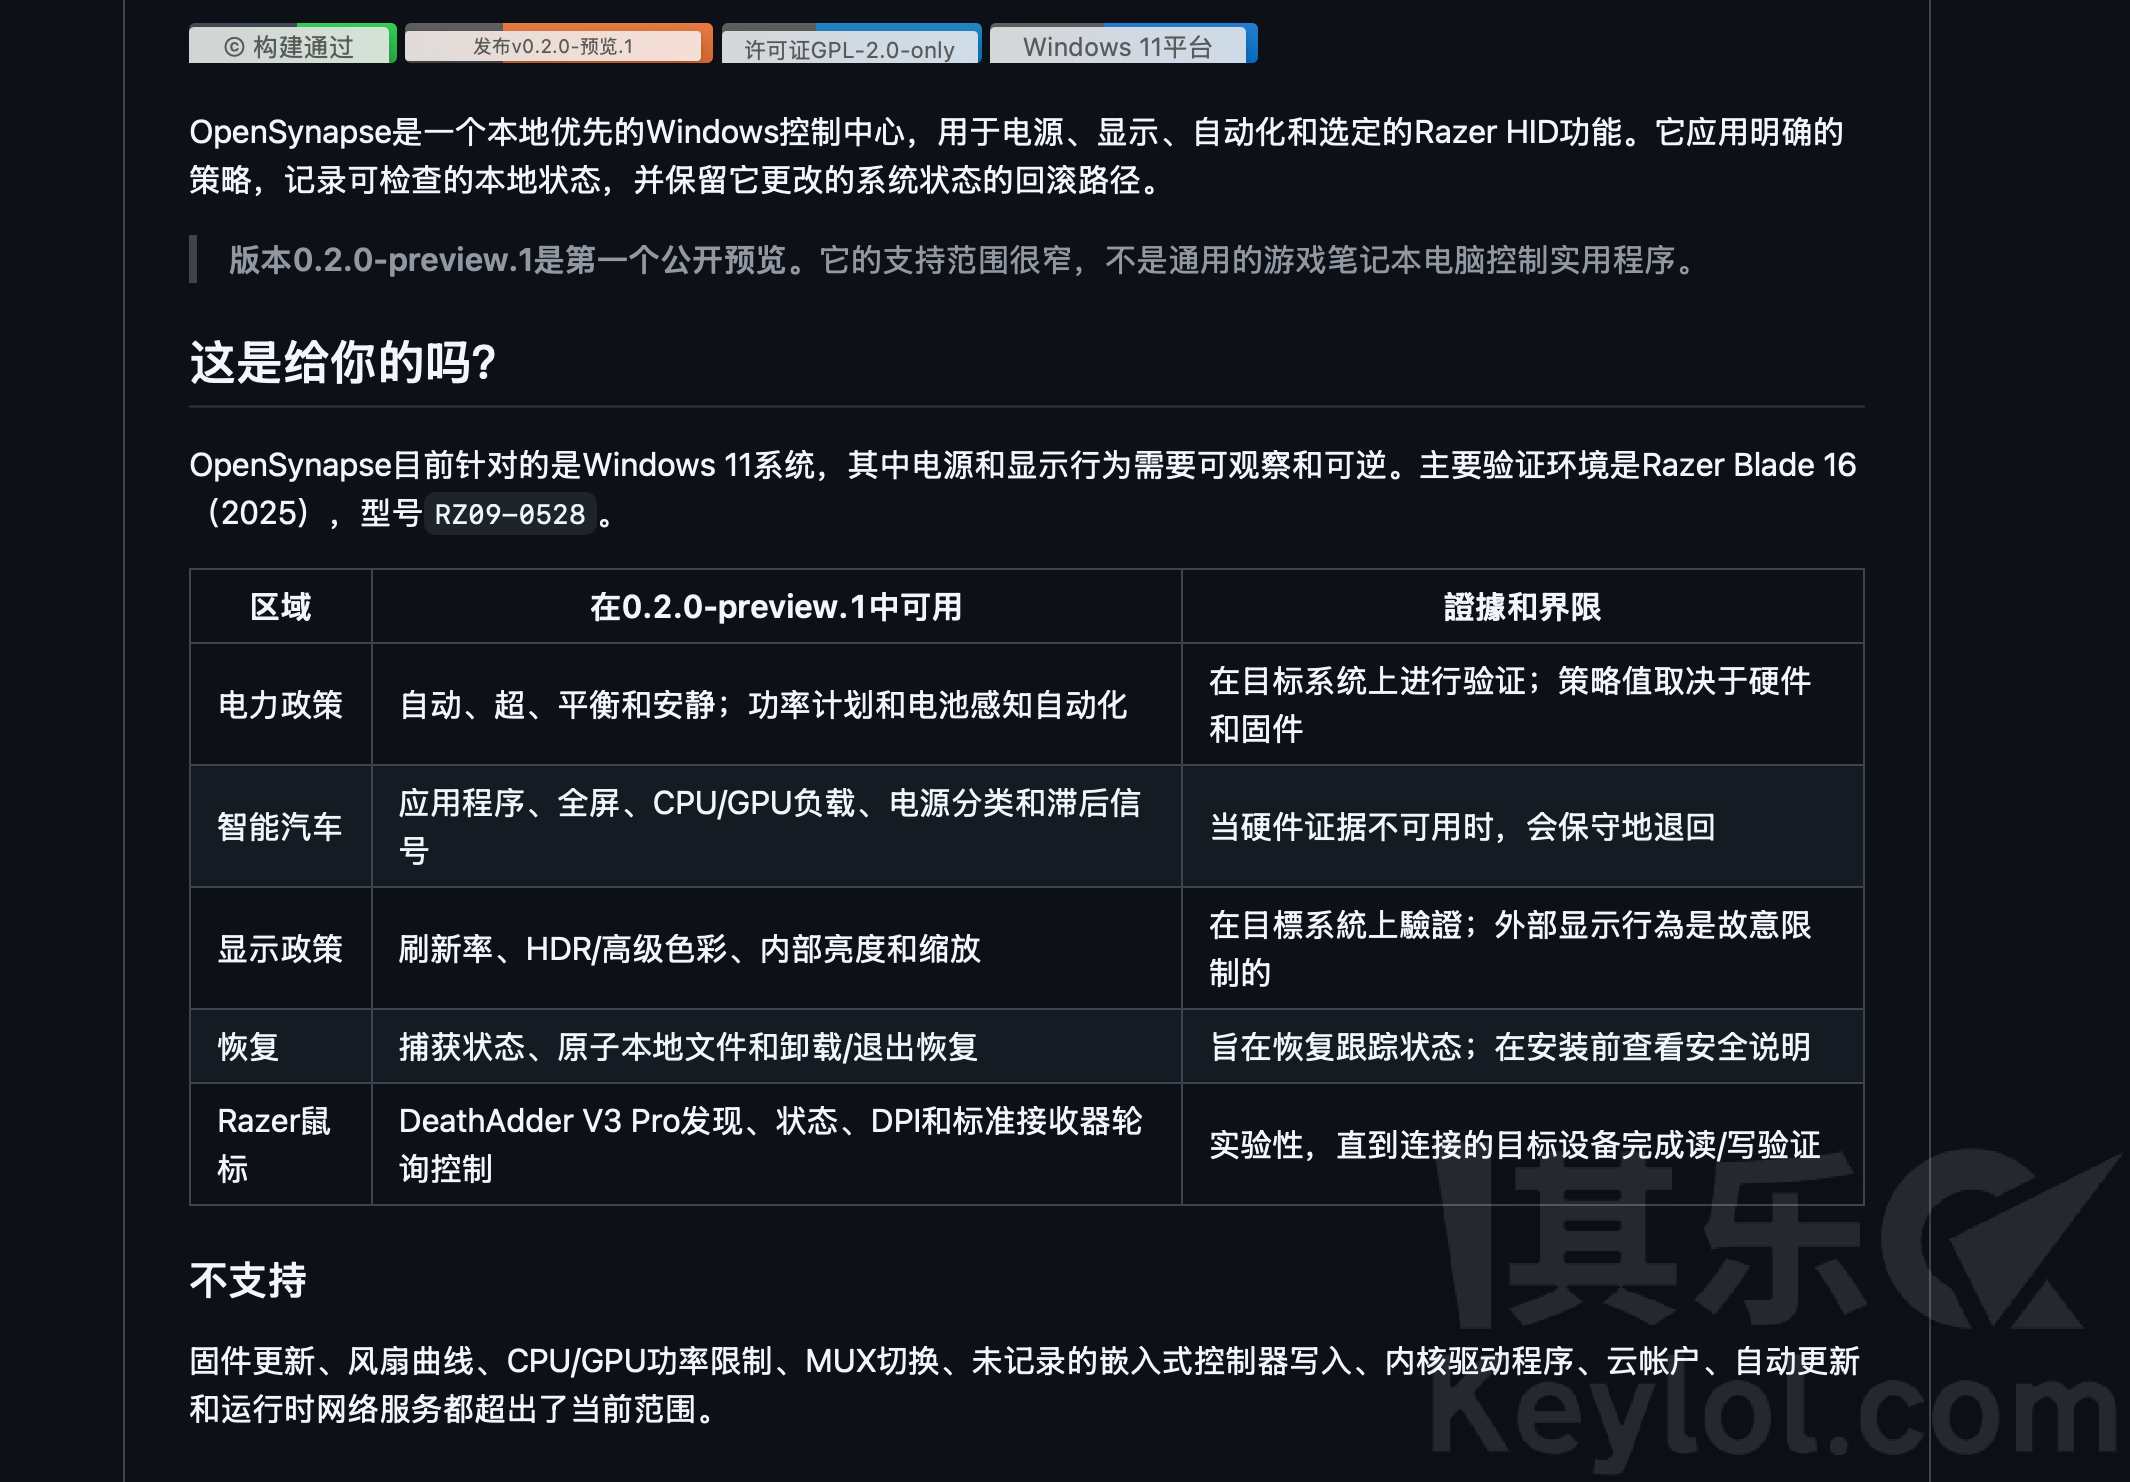
Task: Open the 发布v0.2.0-预览.1 release badge
Action: point(558,44)
